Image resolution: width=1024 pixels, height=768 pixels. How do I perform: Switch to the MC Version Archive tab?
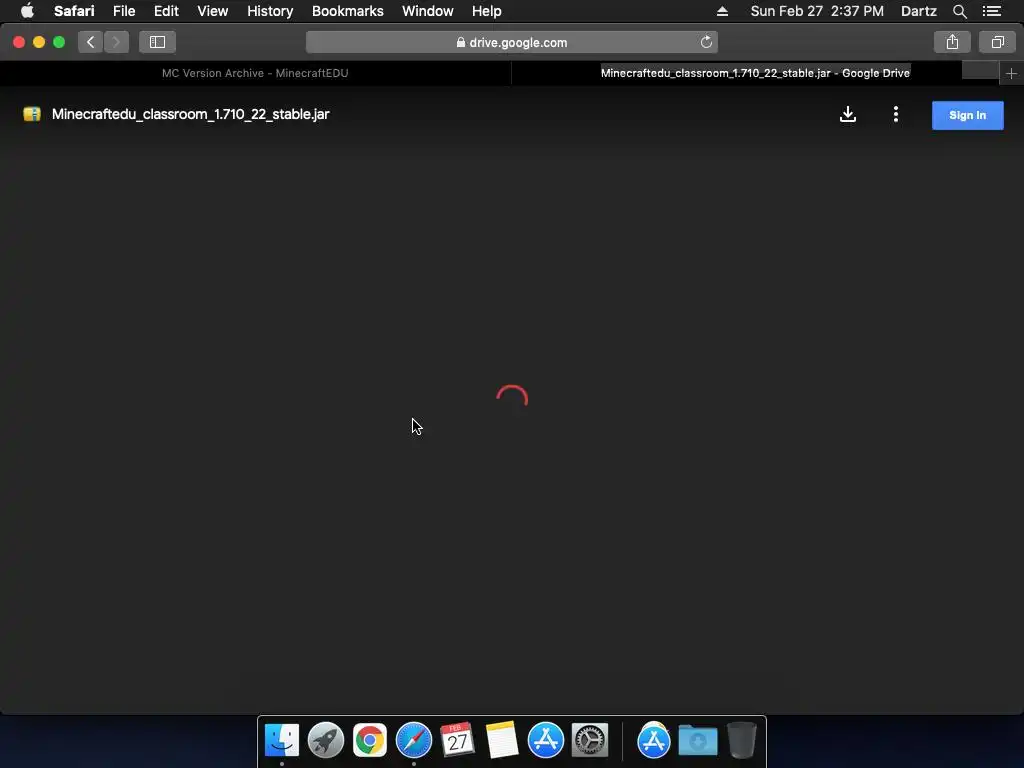(255, 73)
